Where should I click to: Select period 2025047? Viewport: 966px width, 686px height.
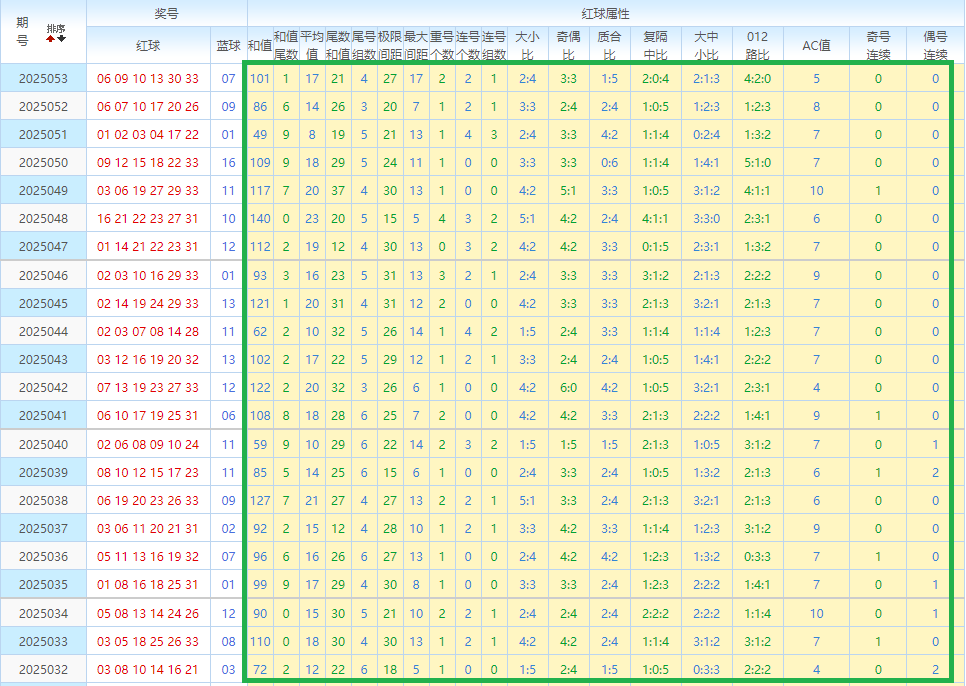[x=43, y=247]
